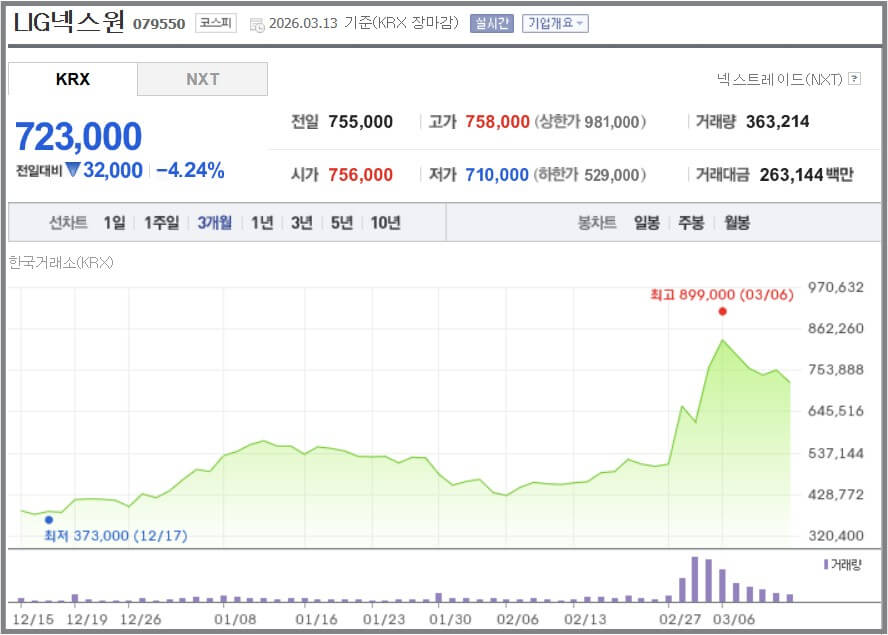Screen dimensions: 888x635
Task: Click the upper limit price 981,000
Action: [612, 122]
